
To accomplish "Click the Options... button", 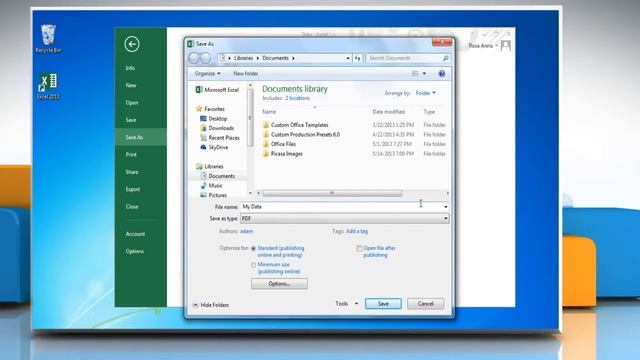I will pyautogui.click(x=279, y=284).
